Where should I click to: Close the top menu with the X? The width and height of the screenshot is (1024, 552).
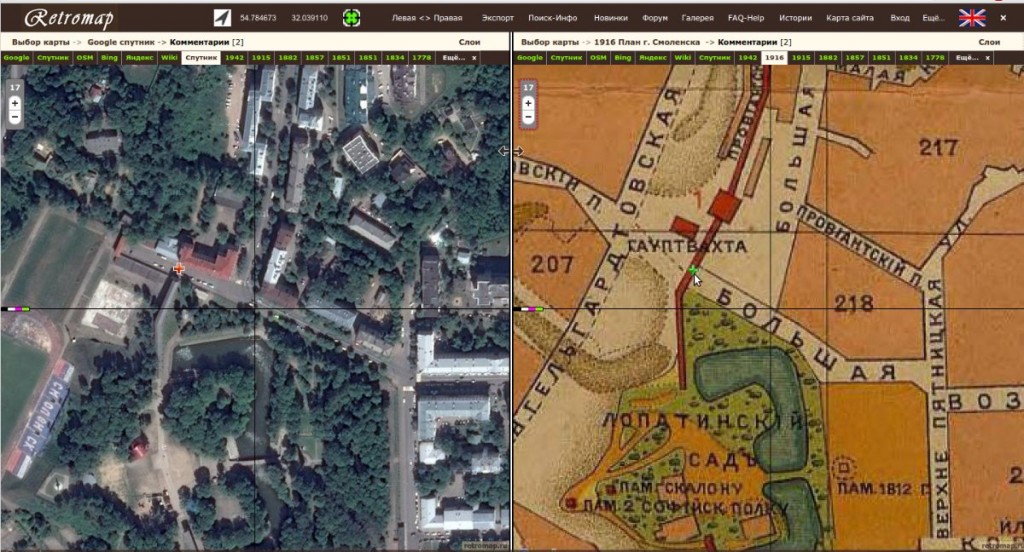pyautogui.click(x=1003, y=18)
